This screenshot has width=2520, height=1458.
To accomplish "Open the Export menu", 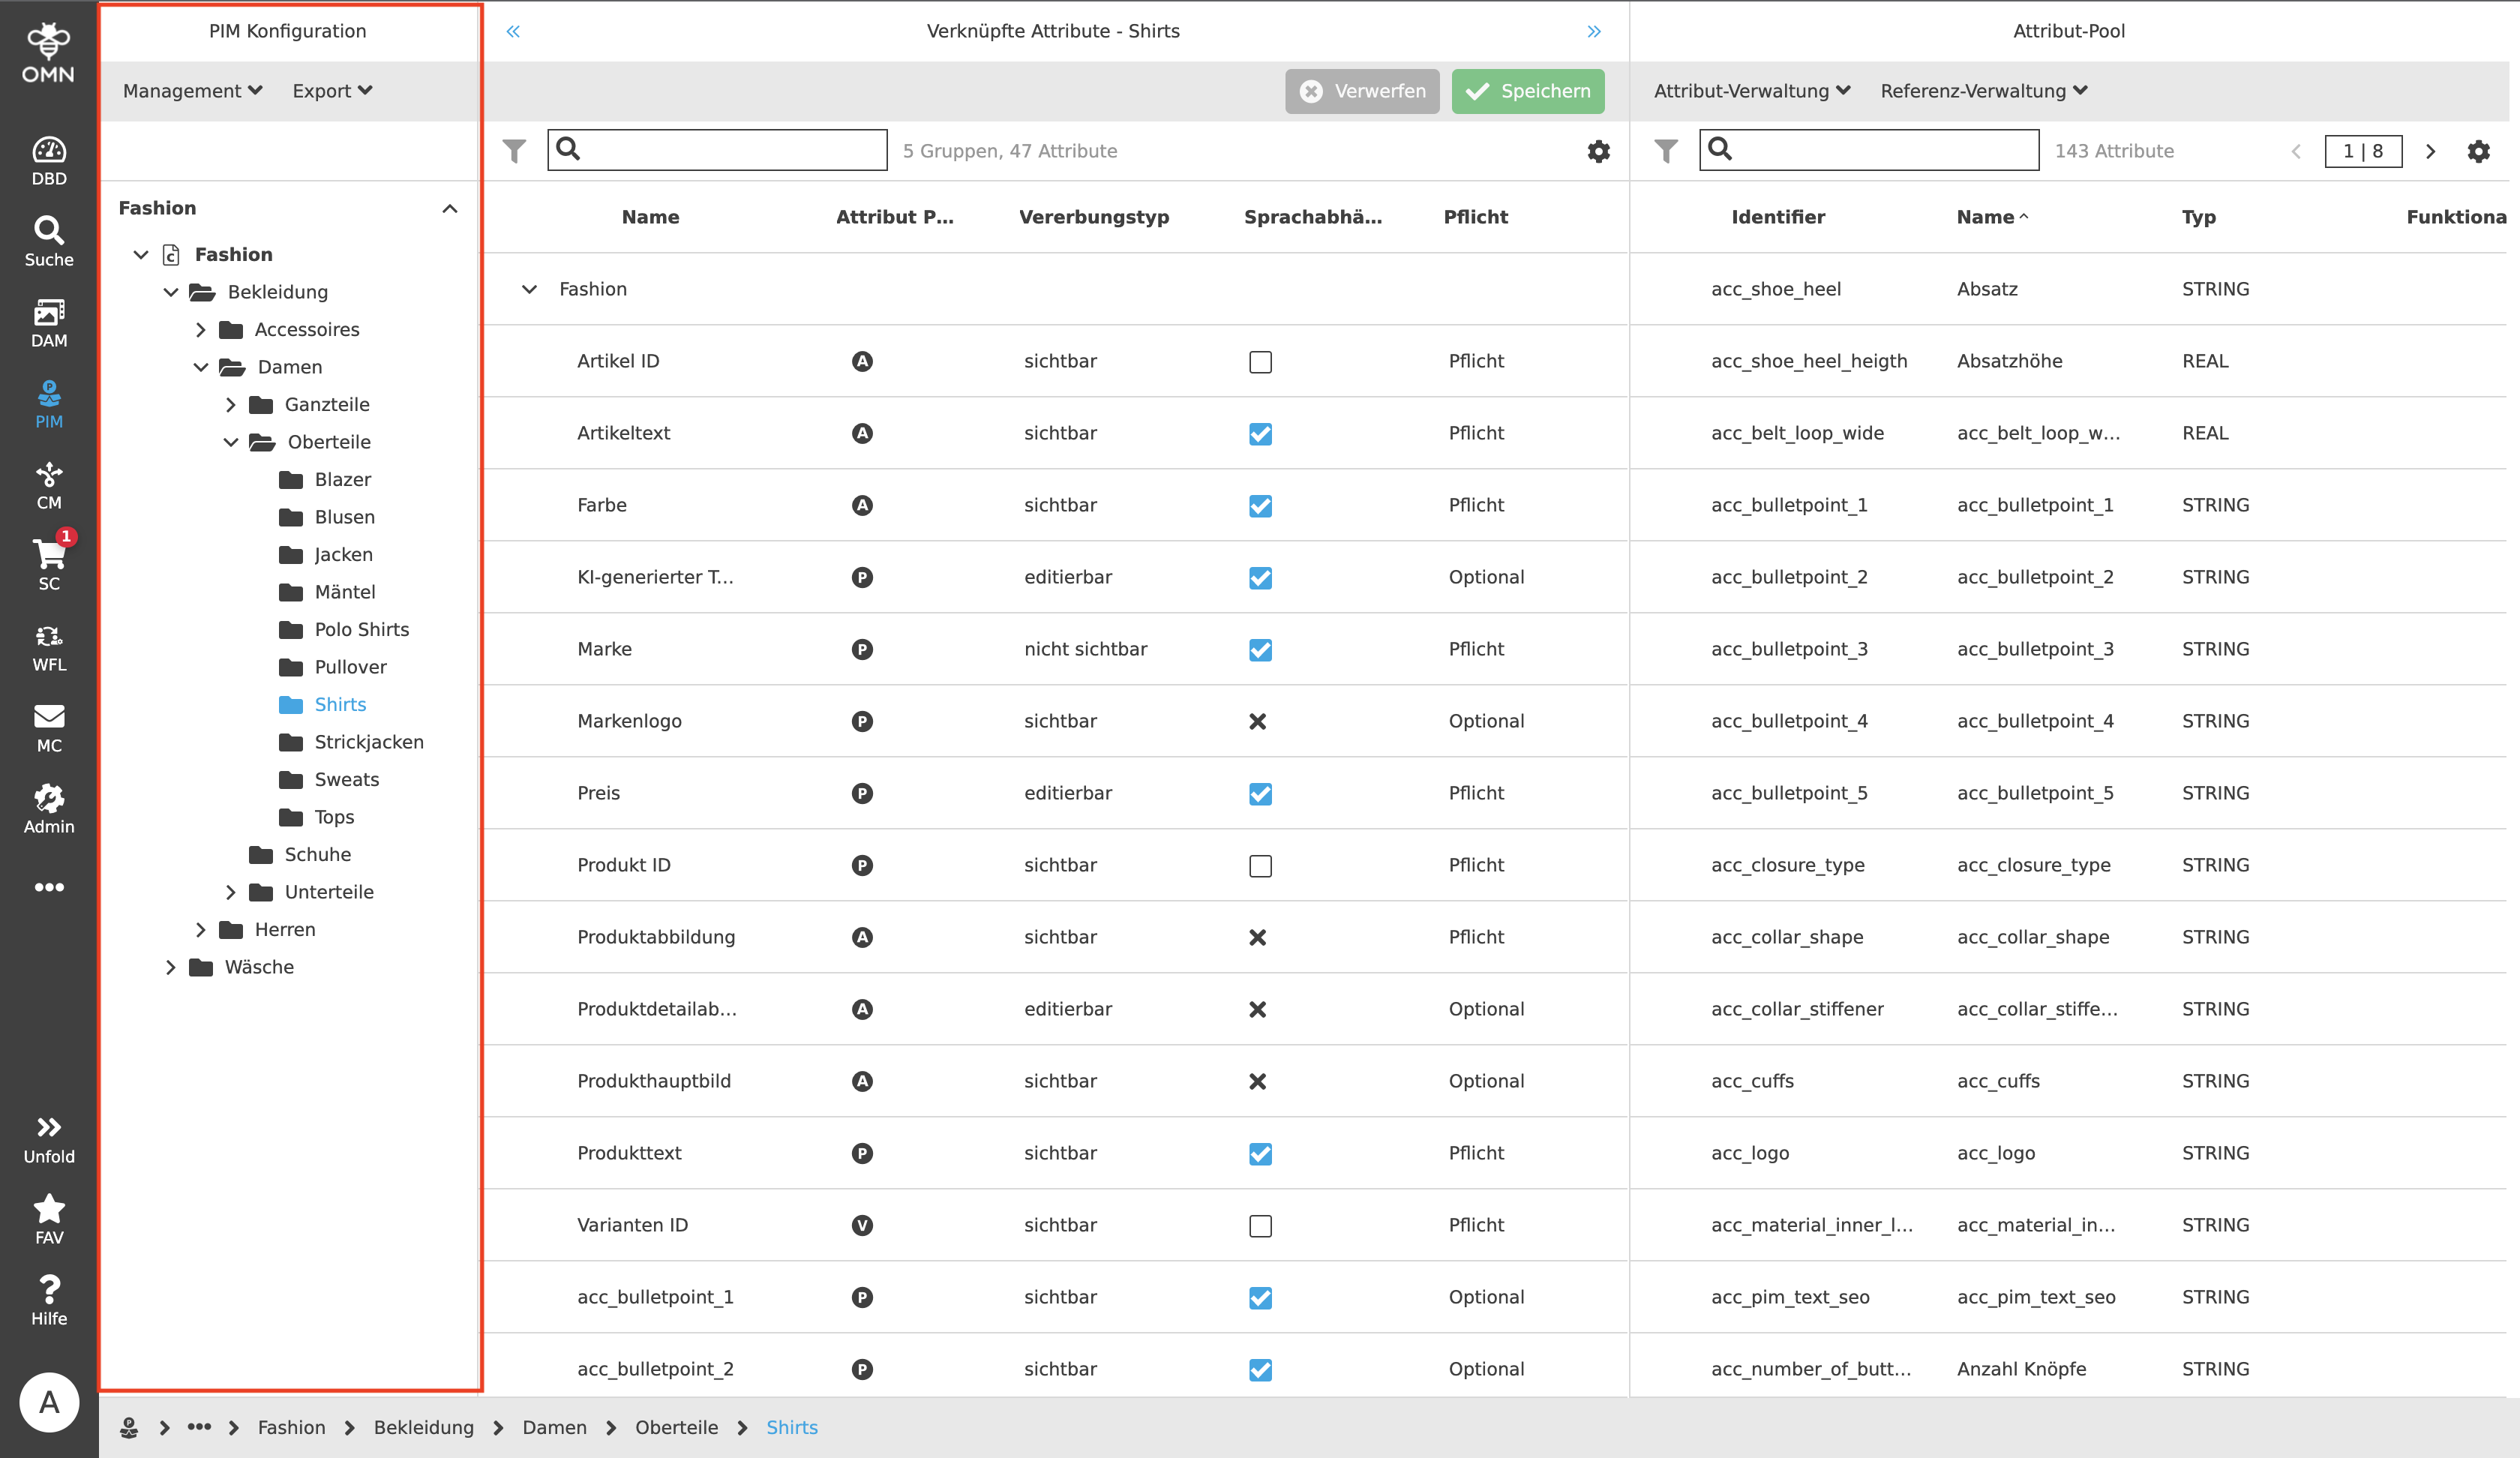I will pyautogui.click(x=331, y=90).
